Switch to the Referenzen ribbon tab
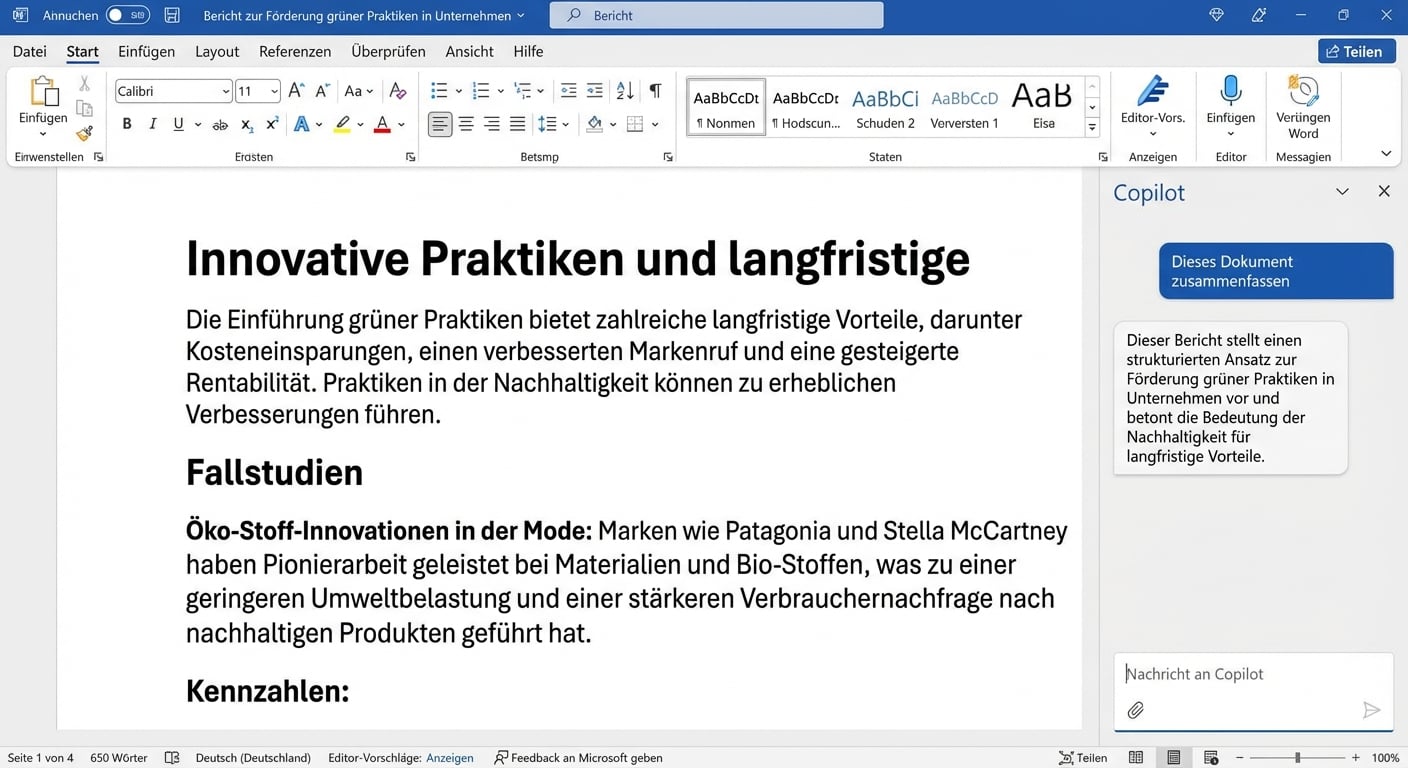The height and width of the screenshot is (768, 1408). coord(295,51)
